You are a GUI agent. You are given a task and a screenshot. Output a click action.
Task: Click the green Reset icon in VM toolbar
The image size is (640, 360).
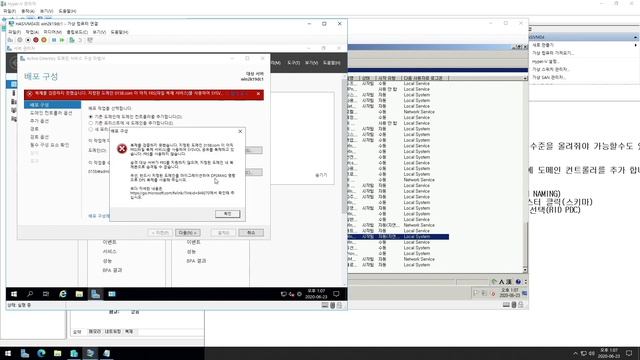62,40
